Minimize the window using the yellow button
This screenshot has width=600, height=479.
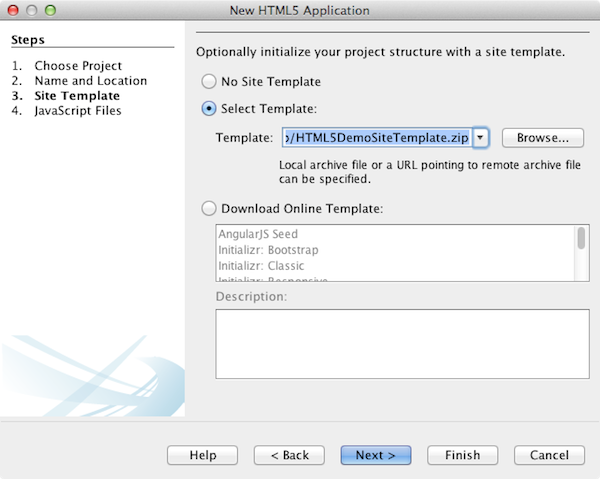point(31,10)
